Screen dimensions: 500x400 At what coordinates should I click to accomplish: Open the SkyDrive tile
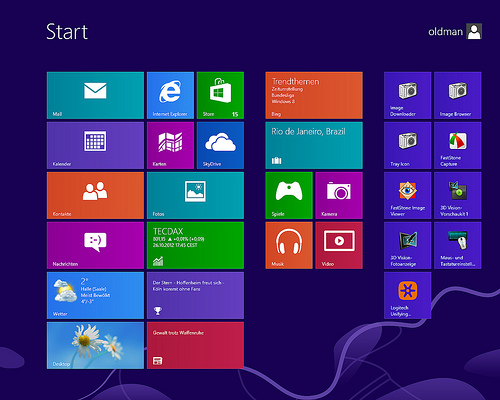tap(220, 145)
